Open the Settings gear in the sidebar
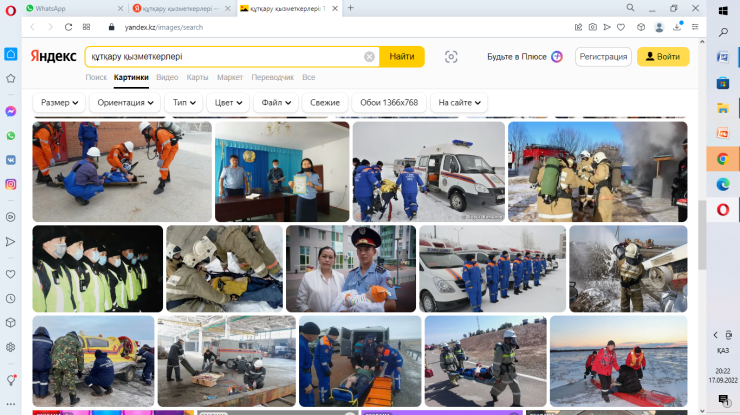Viewport: 740px width, 415px height. pos(10,347)
